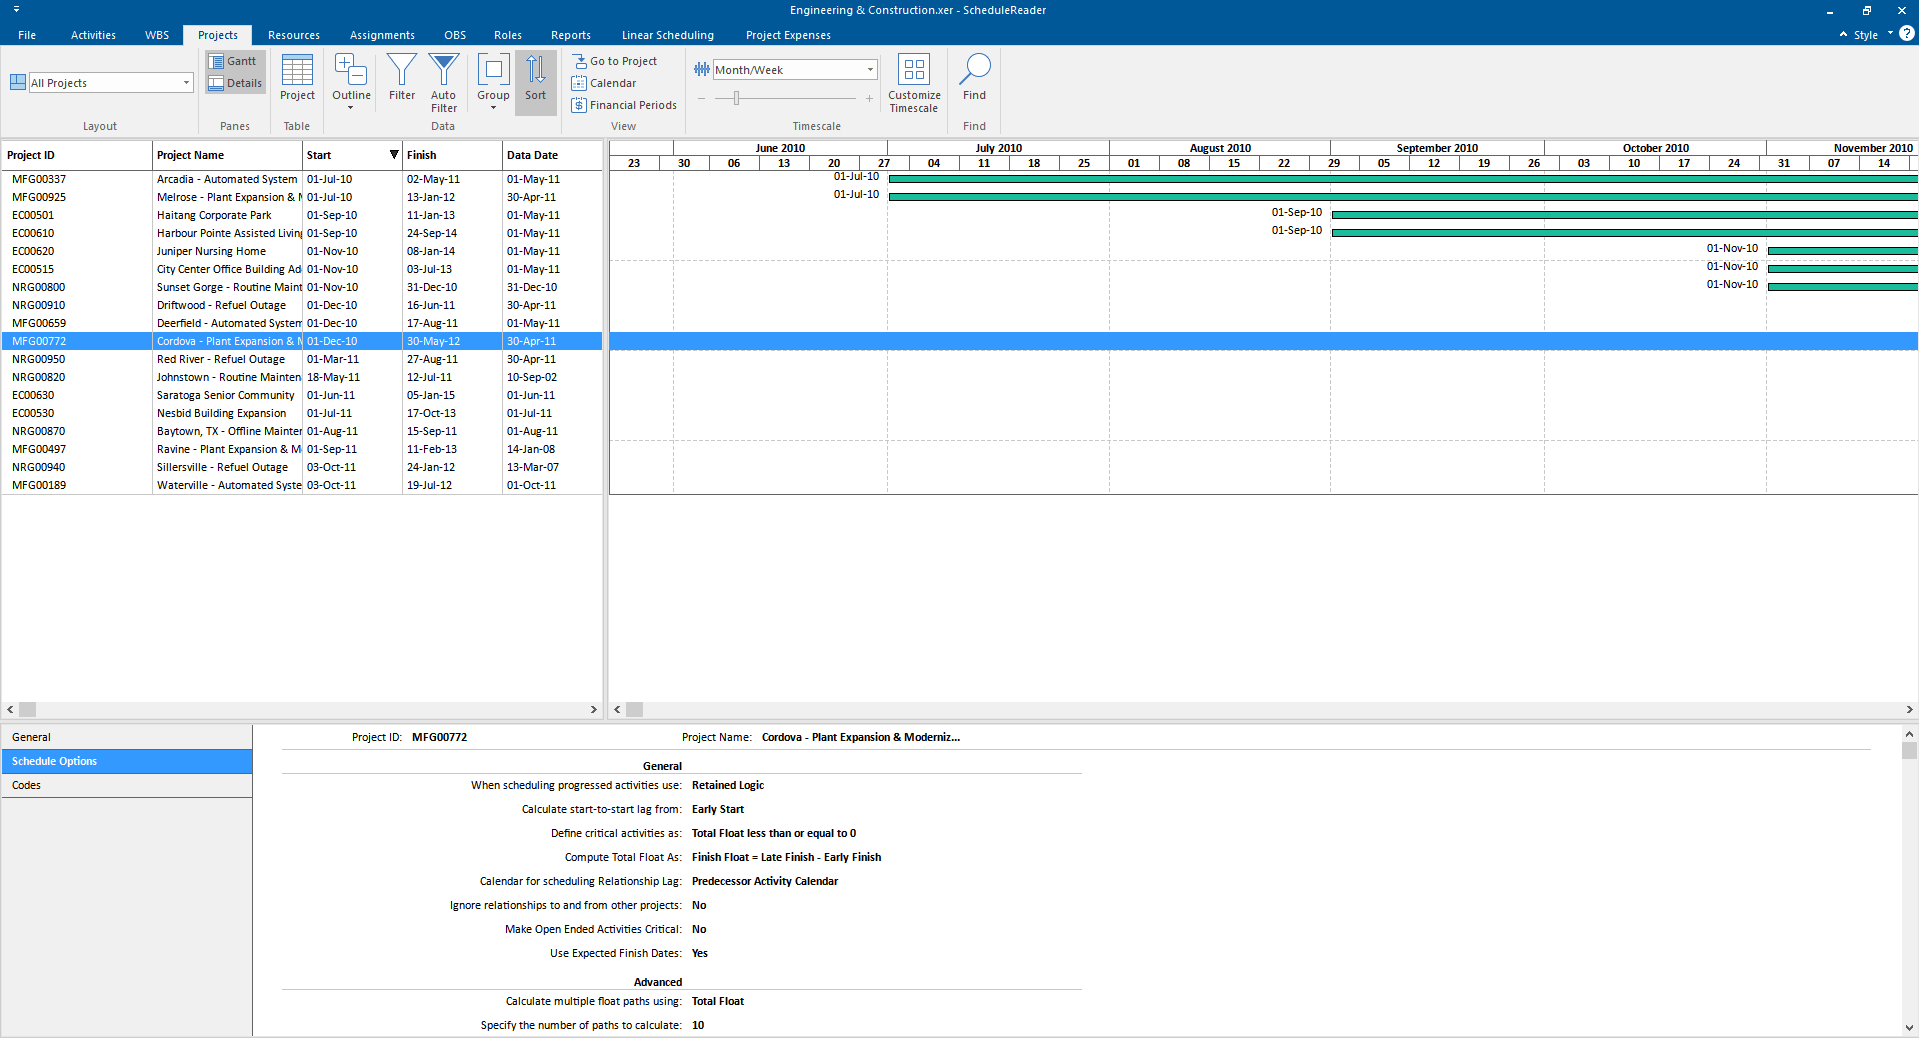Open the Help question mark icon

1907,33
